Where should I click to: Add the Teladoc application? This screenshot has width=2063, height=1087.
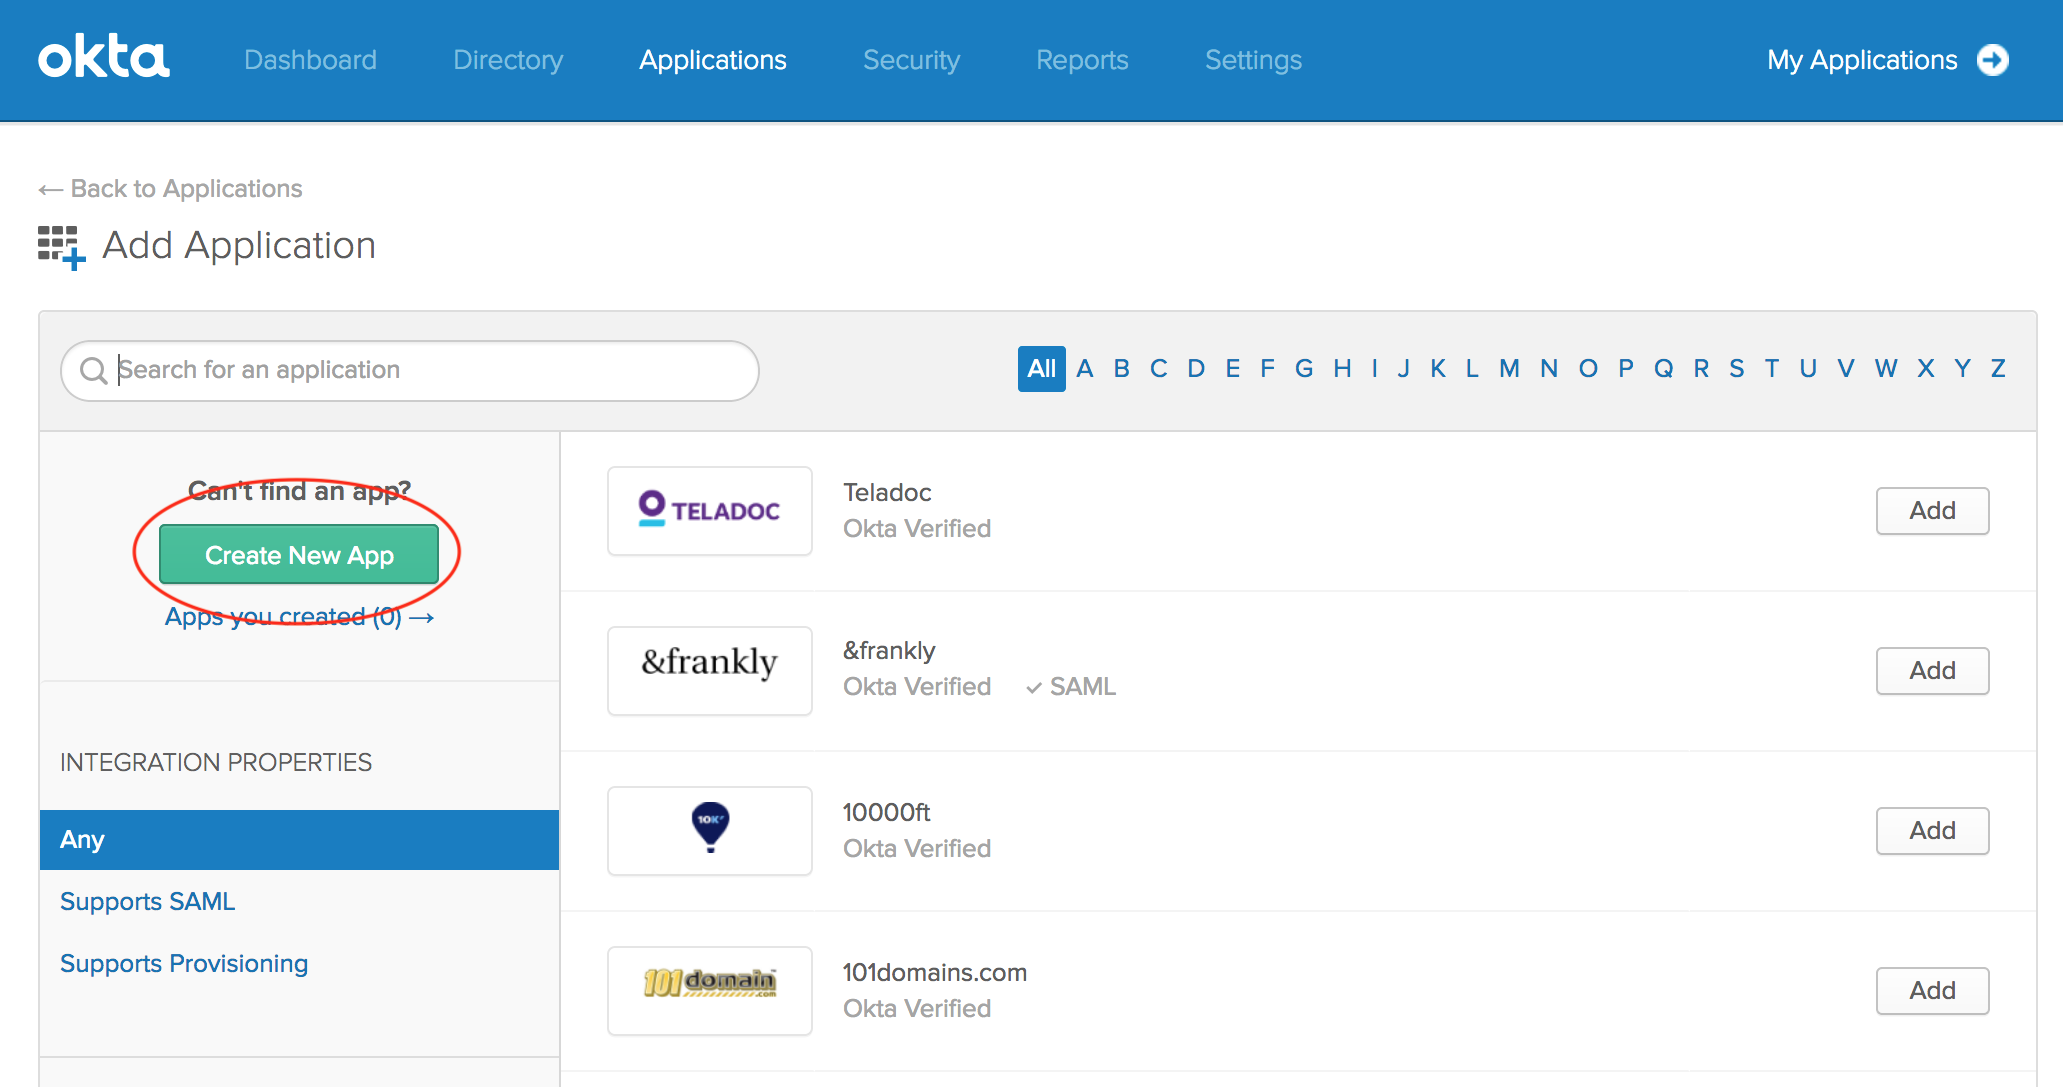[1932, 511]
